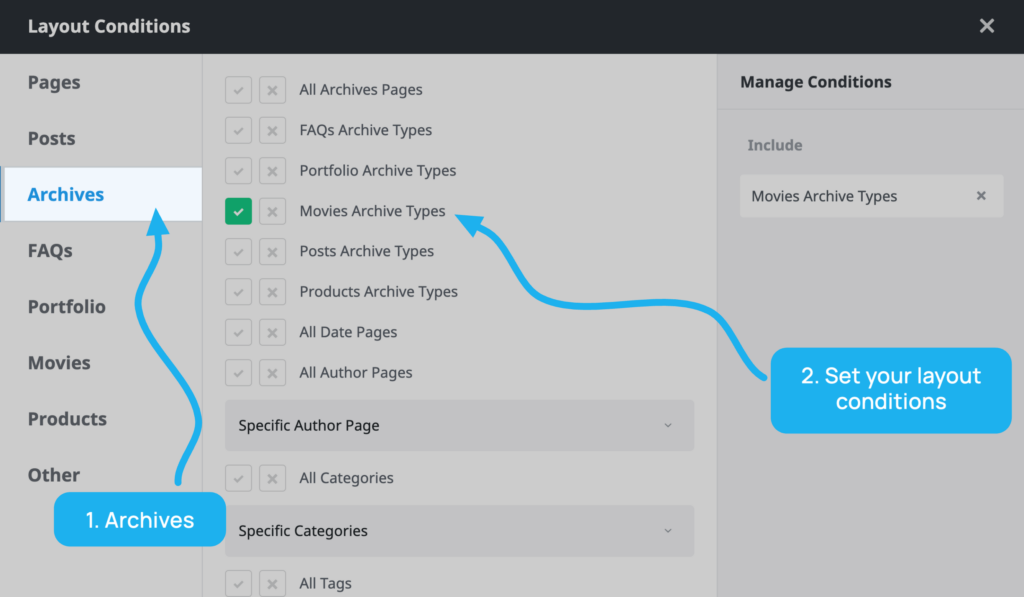Include Products Archive Types checkmark
This screenshot has height=597, width=1024.
238,292
